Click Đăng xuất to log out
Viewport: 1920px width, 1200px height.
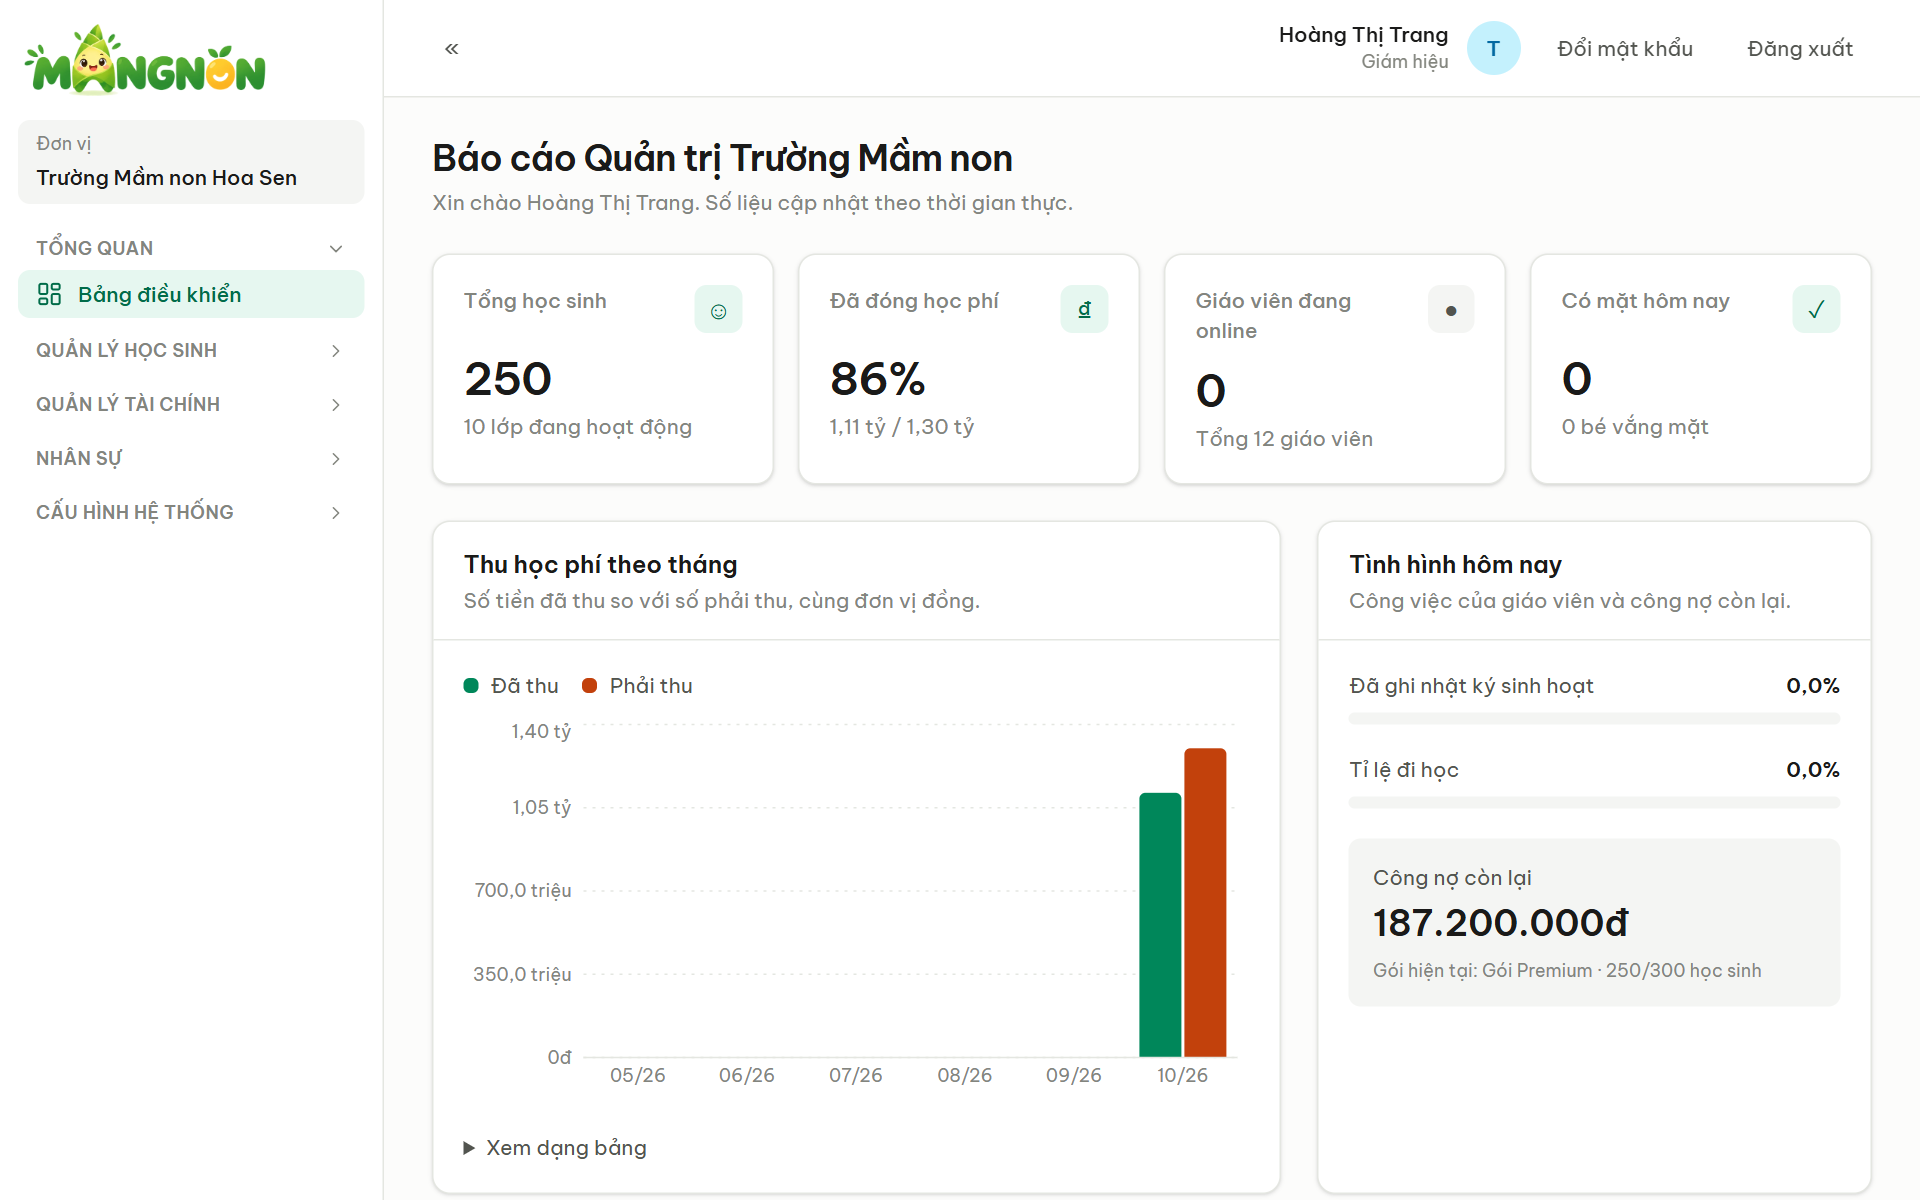[x=1800, y=48]
